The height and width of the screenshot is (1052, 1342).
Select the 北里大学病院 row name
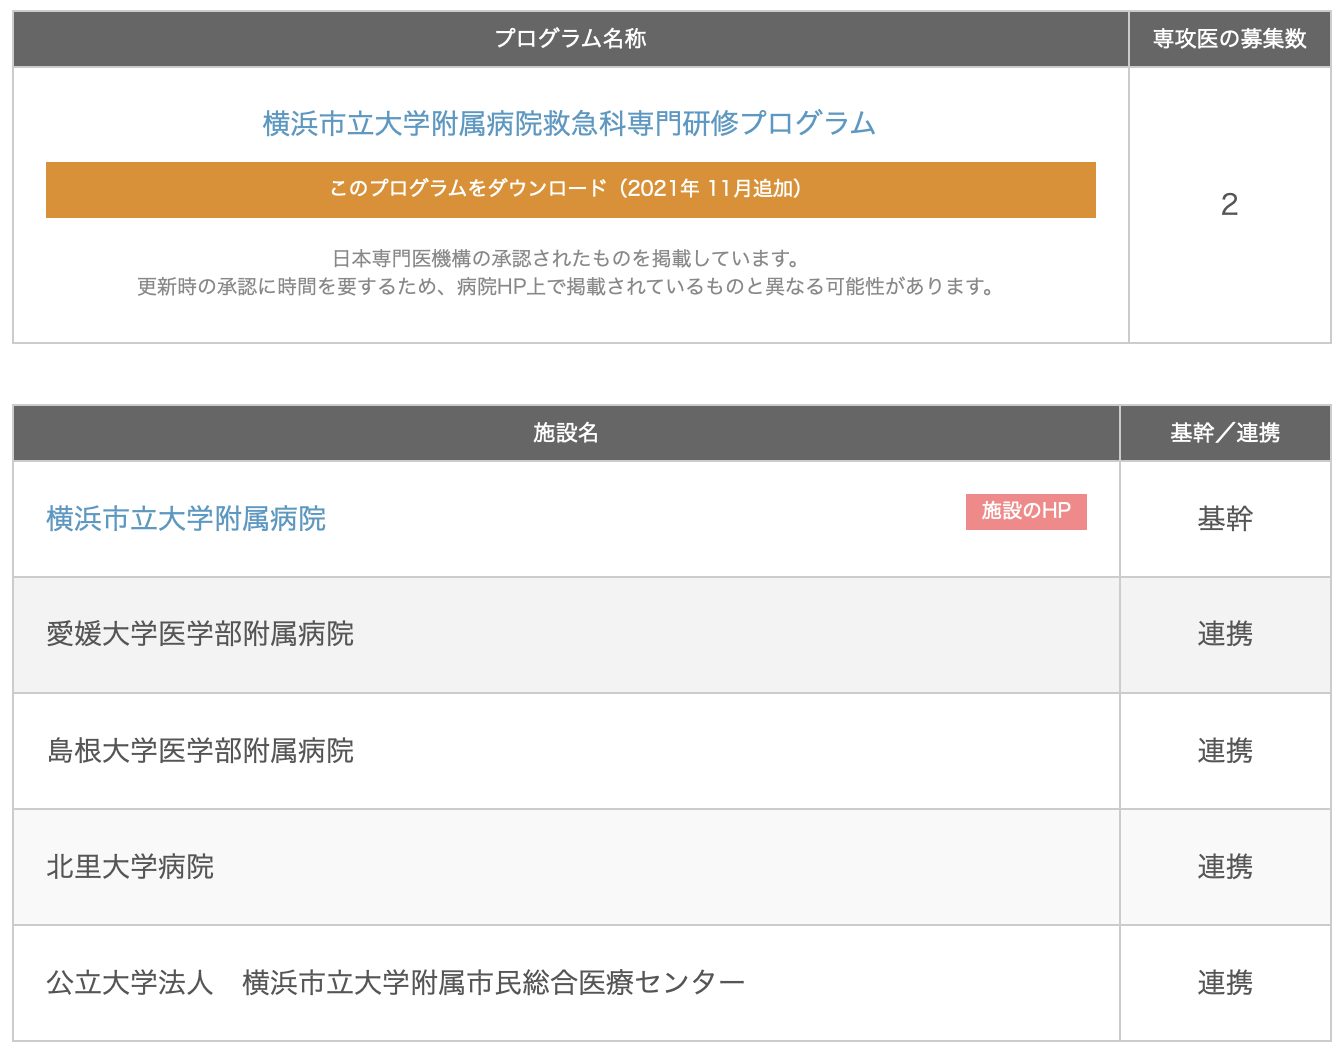coord(130,867)
